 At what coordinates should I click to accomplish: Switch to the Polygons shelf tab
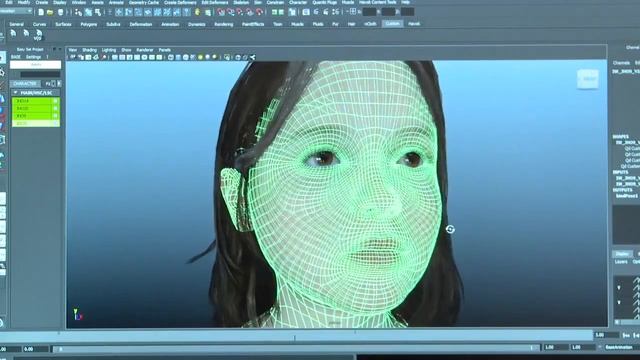coord(89,24)
